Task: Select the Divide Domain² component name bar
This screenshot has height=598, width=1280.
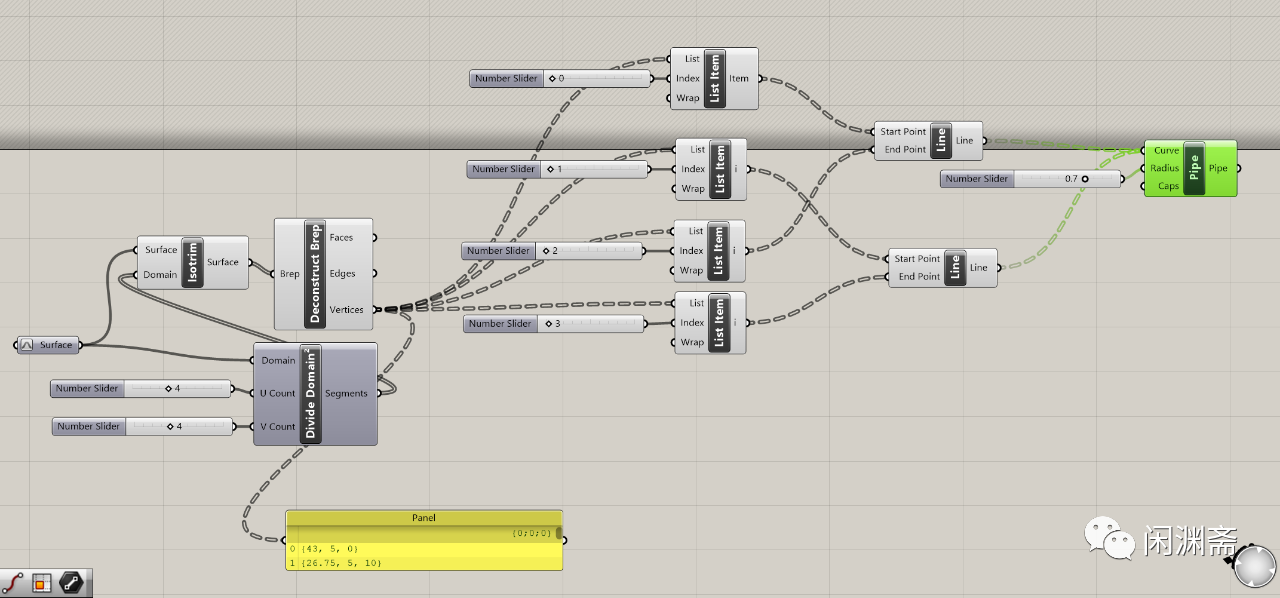Action: 310,394
